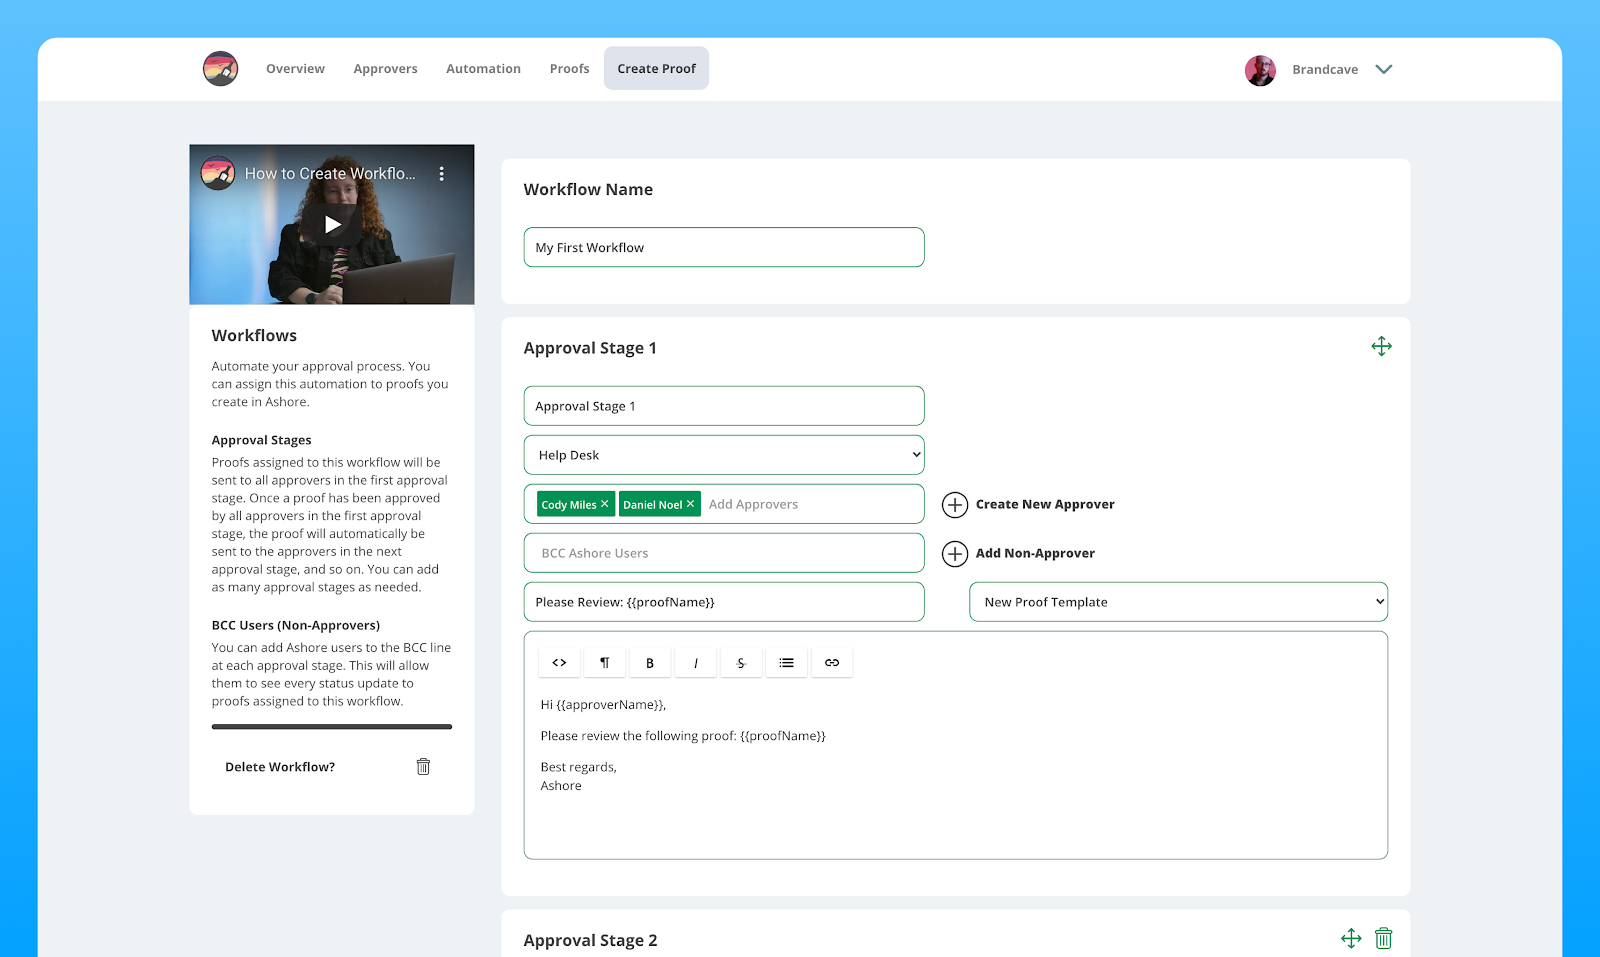Toggle strikethrough formatting
The height and width of the screenshot is (957, 1600).
pos(741,662)
